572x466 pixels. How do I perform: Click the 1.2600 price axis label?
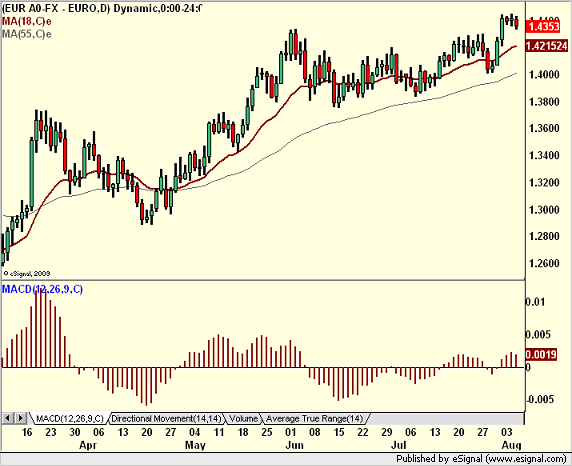click(544, 263)
